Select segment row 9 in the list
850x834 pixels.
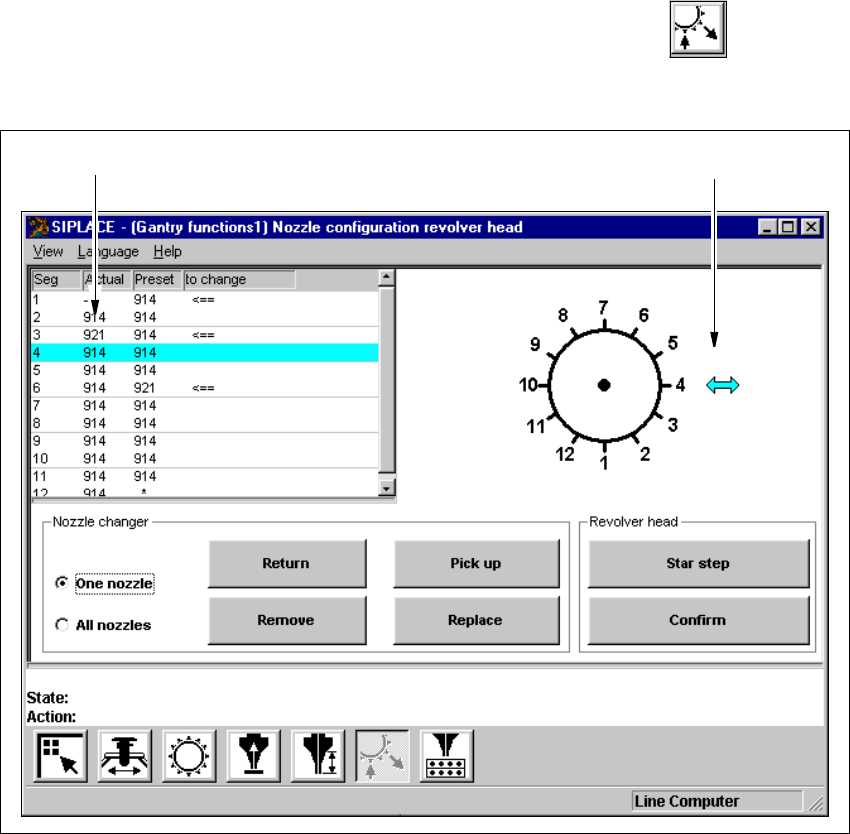205,441
